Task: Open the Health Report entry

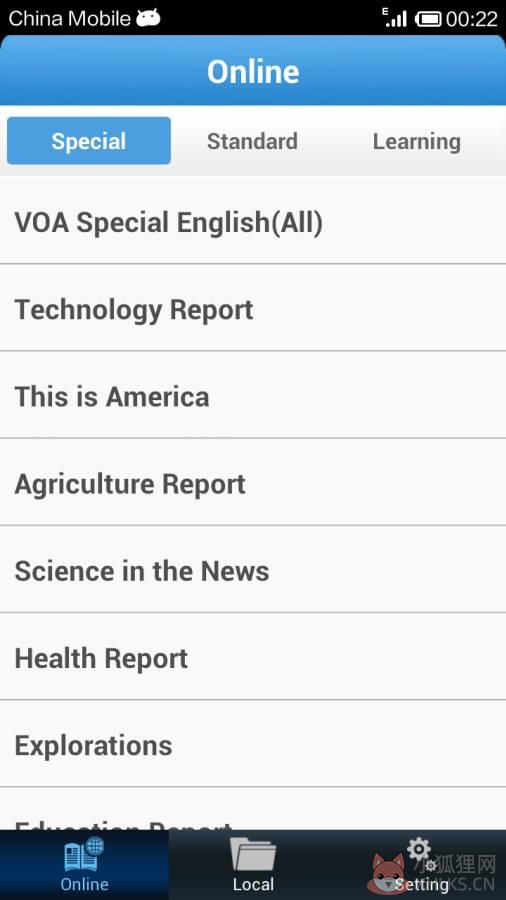Action: pos(253,657)
